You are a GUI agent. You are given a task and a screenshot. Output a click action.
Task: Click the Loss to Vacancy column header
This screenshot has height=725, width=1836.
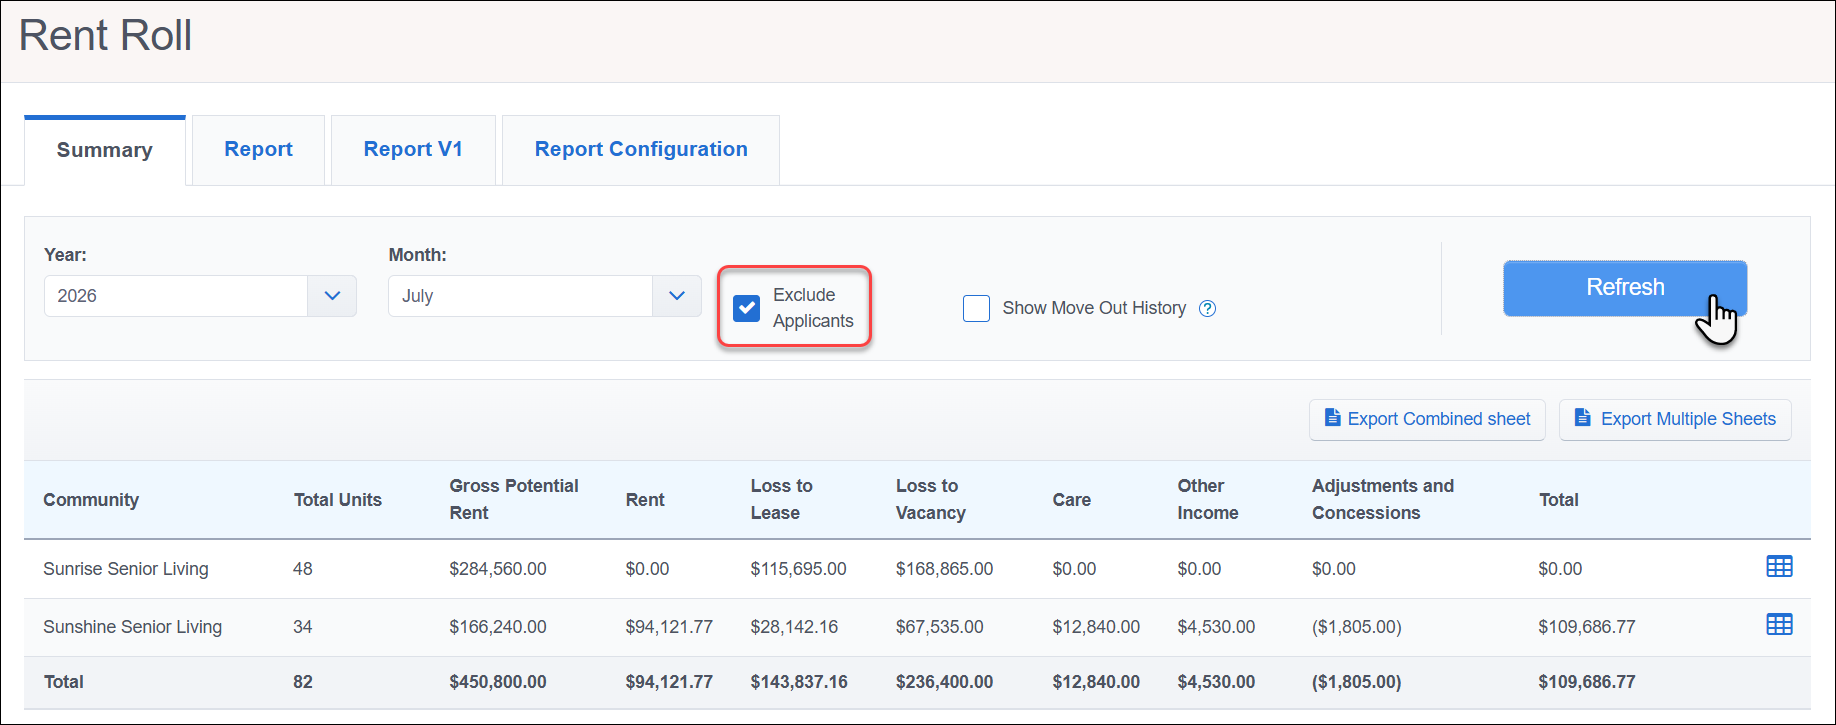931,499
